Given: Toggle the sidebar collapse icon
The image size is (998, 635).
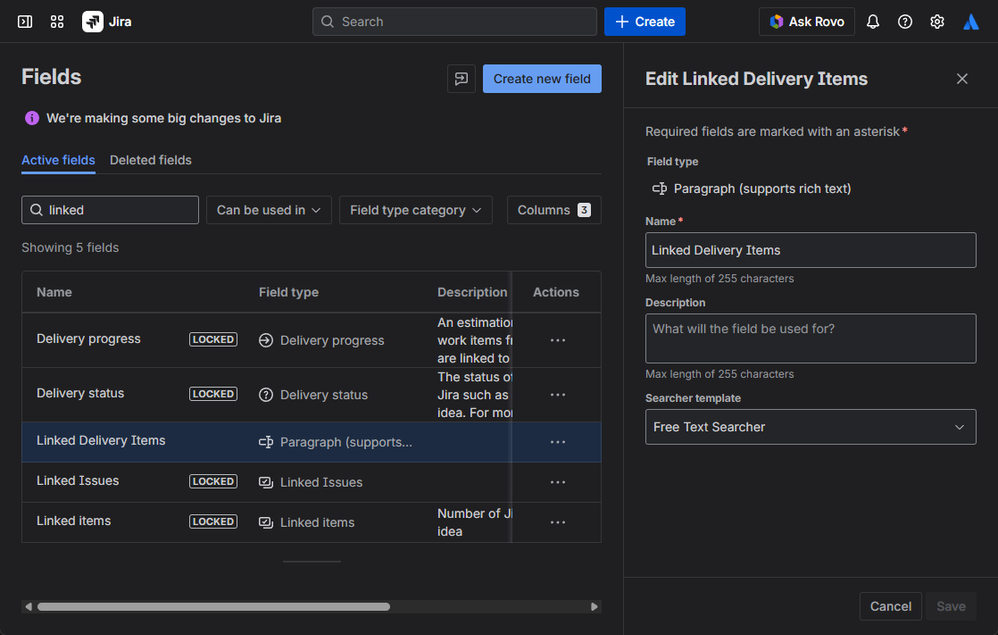Looking at the screenshot, I should [25, 21].
